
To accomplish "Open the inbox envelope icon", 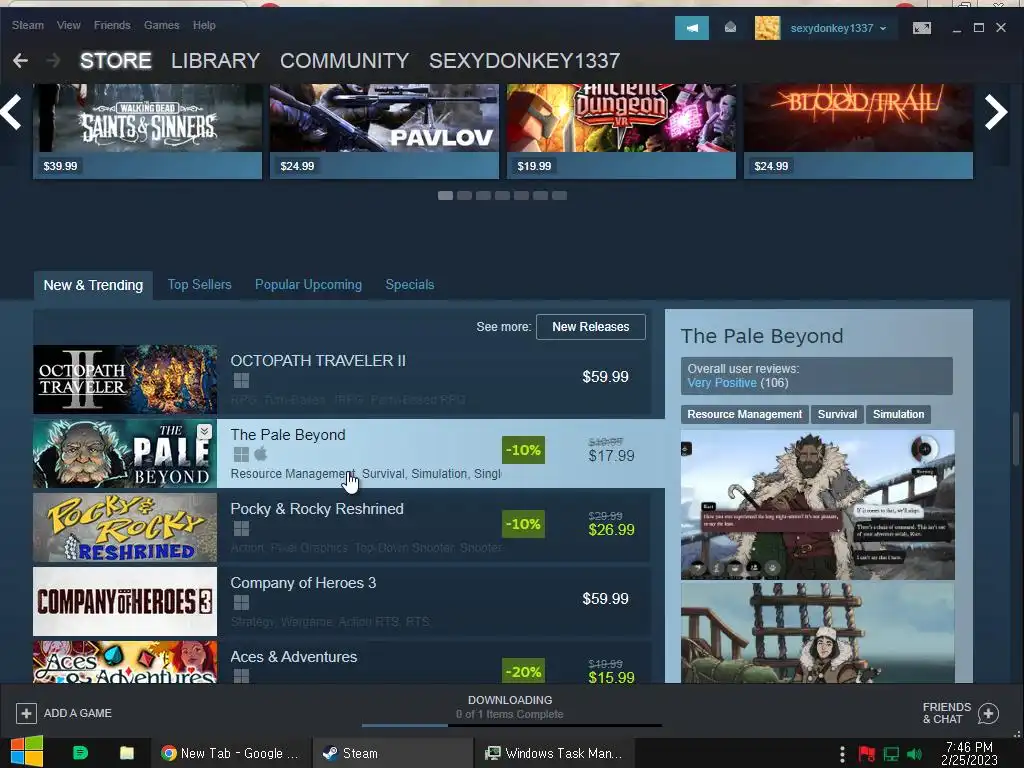I will pos(730,27).
